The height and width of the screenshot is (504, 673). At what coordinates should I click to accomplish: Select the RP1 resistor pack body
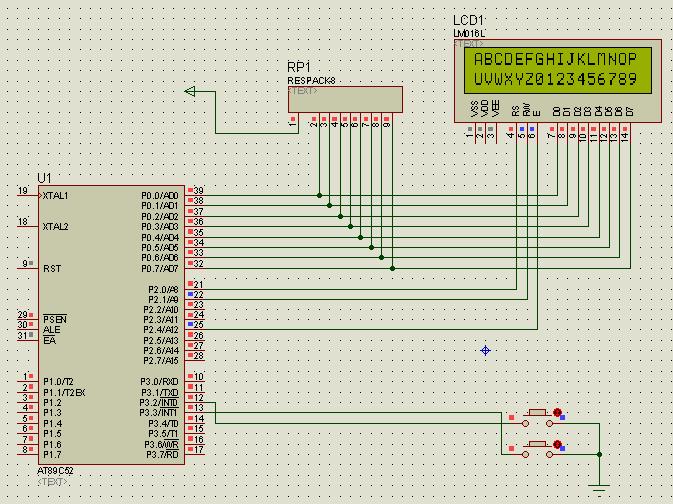(x=345, y=99)
